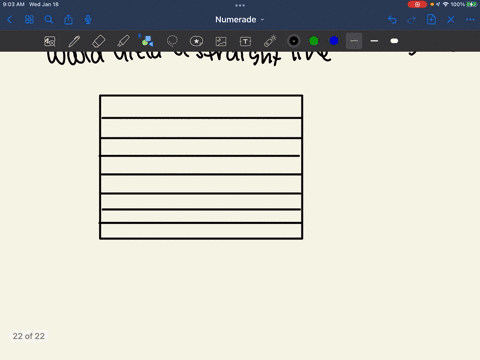Open the Elements sticker tool

click(x=196, y=41)
